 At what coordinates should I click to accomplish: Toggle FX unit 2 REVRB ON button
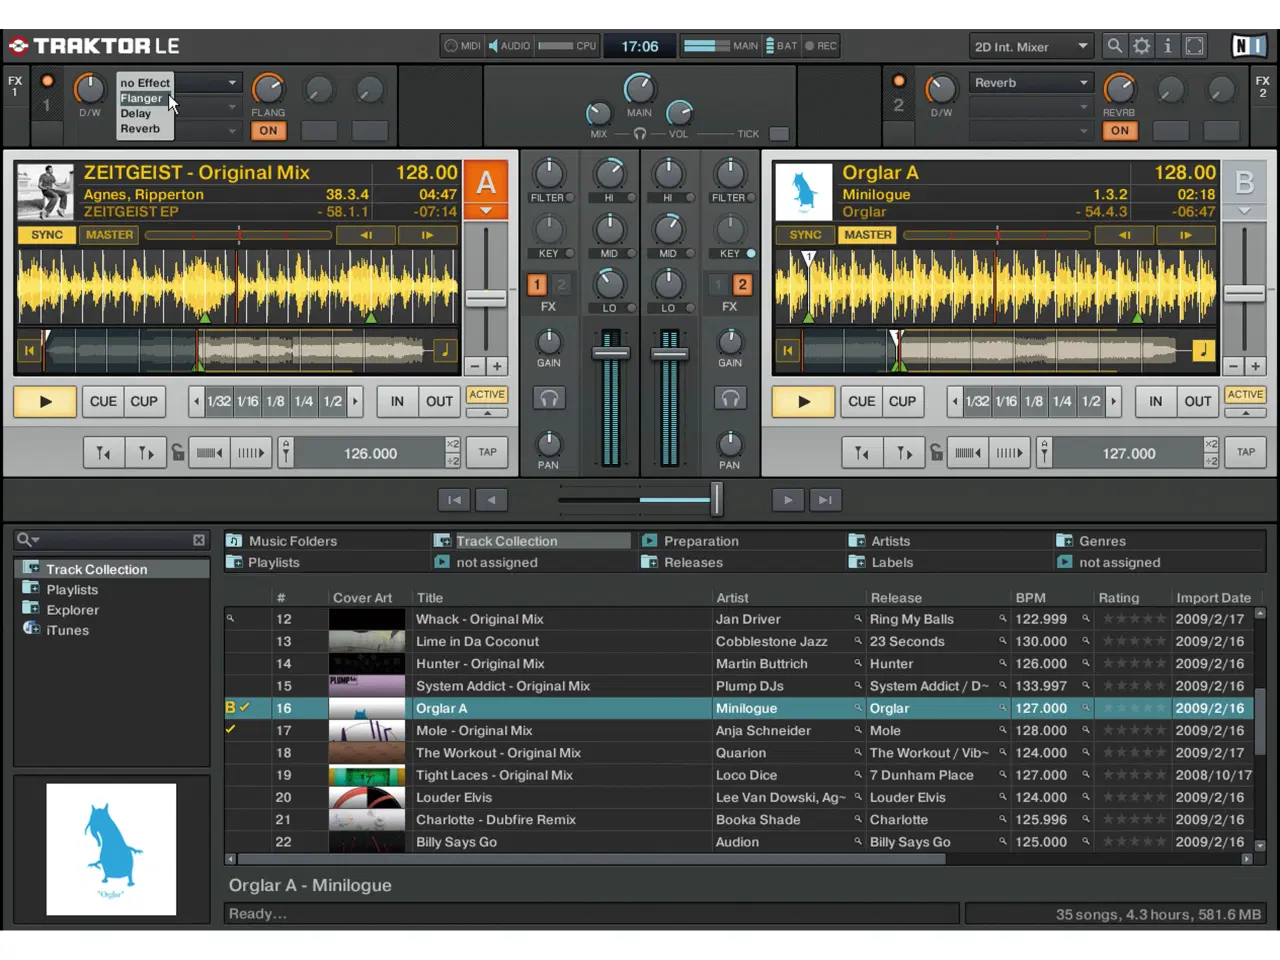point(1120,131)
